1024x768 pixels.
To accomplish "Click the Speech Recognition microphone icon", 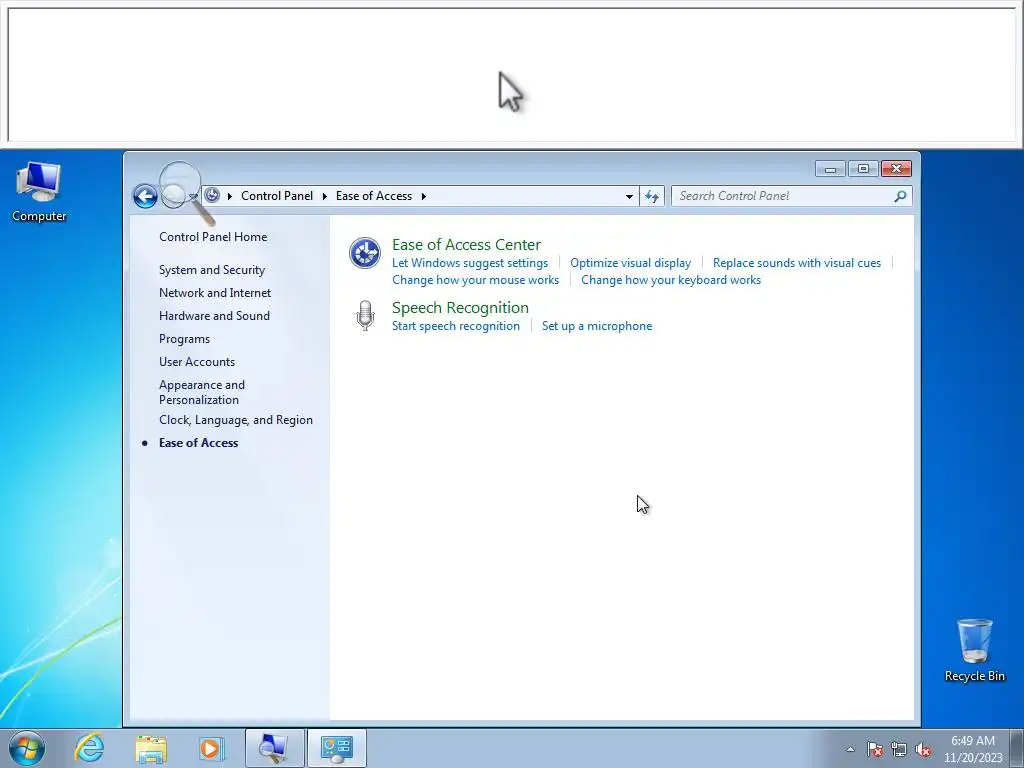I will tap(365, 315).
